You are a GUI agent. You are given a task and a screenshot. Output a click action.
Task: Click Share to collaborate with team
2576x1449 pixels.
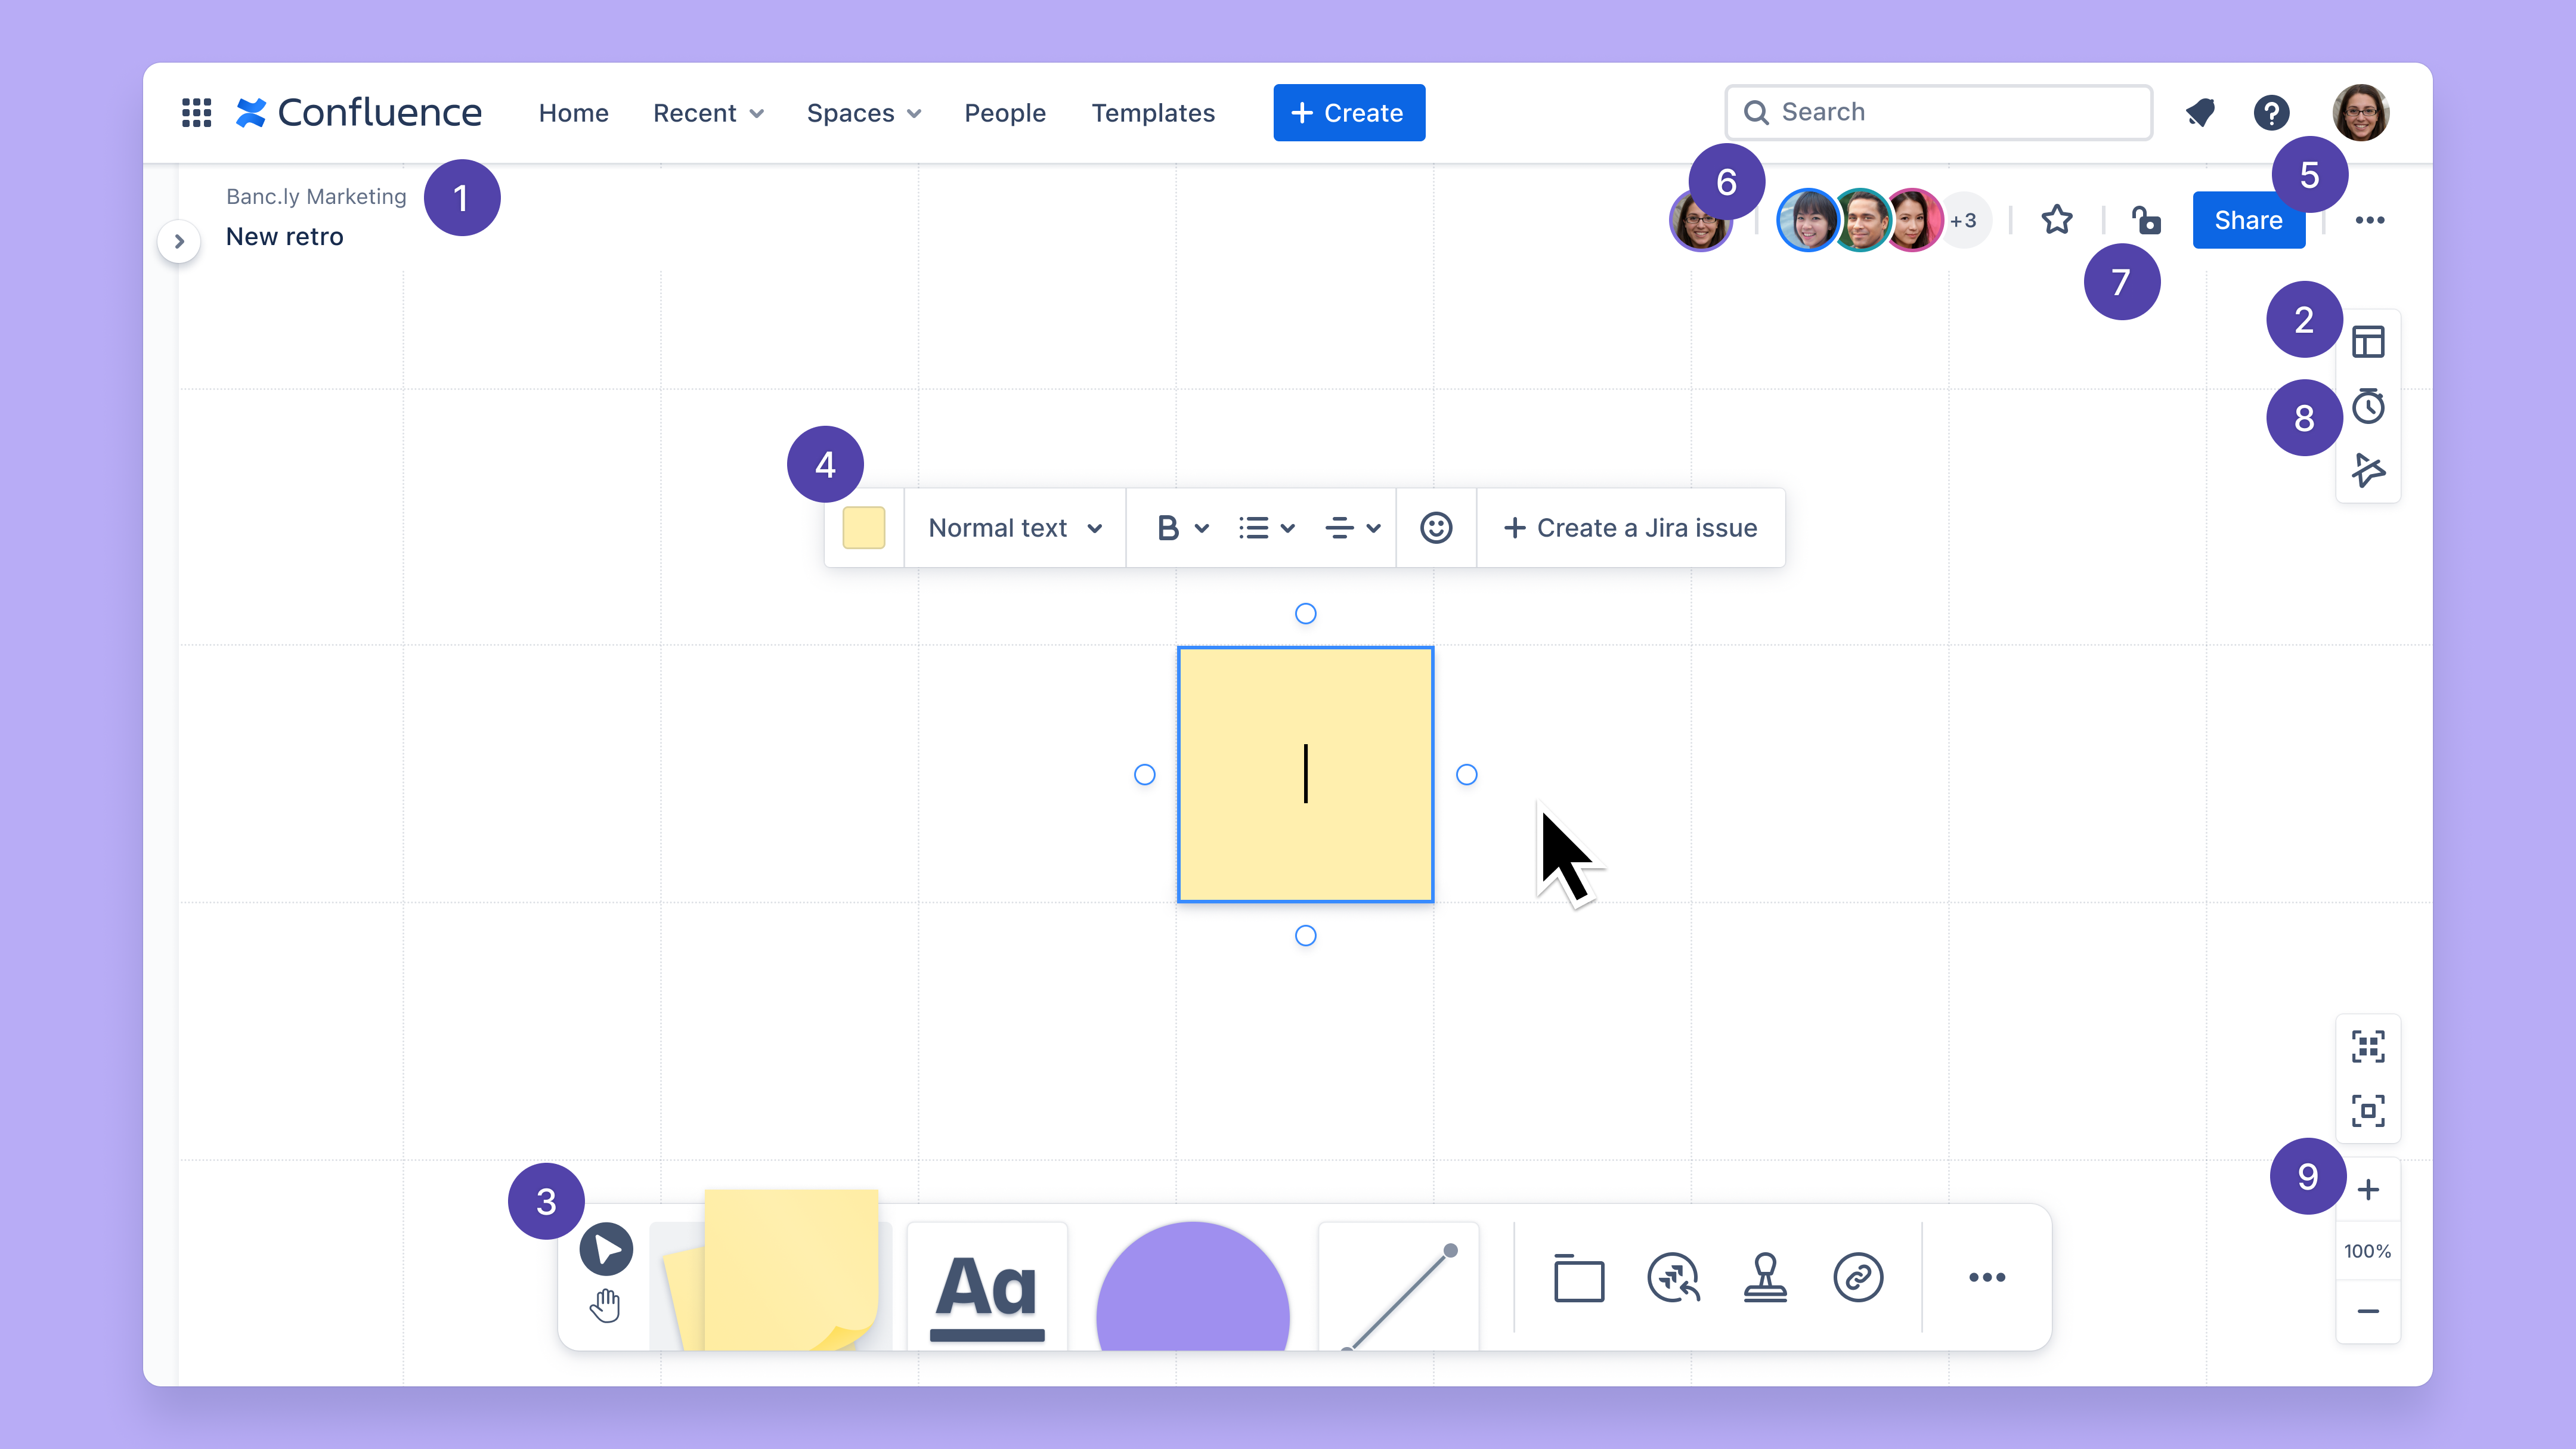(x=2249, y=219)
